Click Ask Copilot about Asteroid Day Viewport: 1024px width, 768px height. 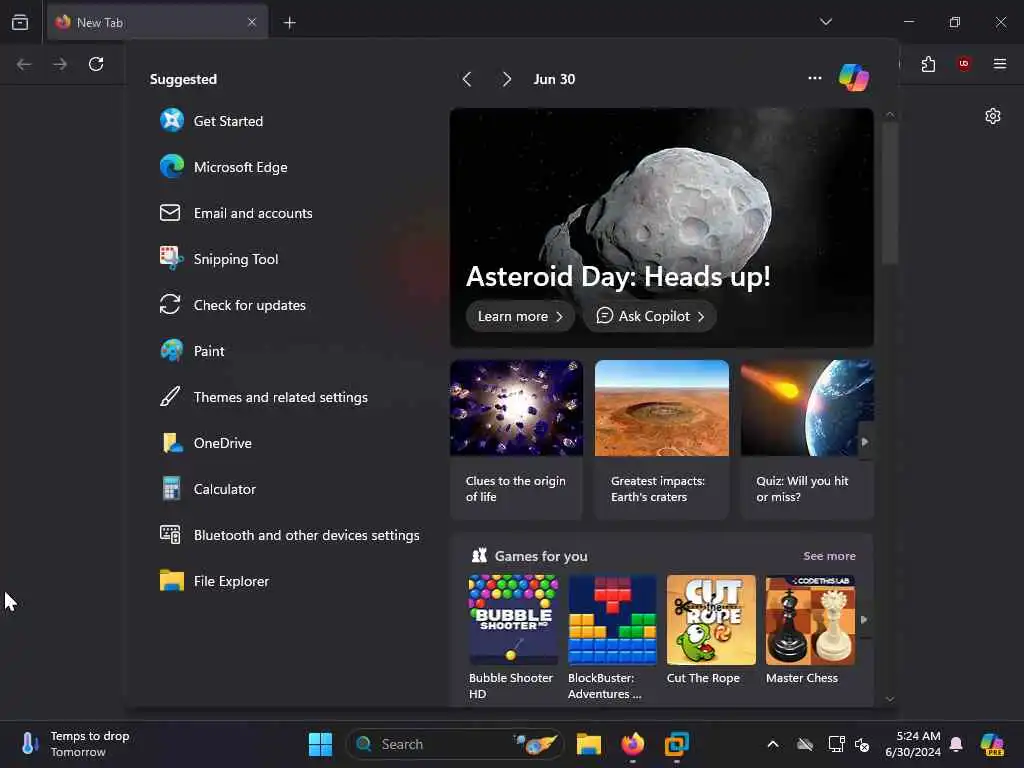point(650,316)
